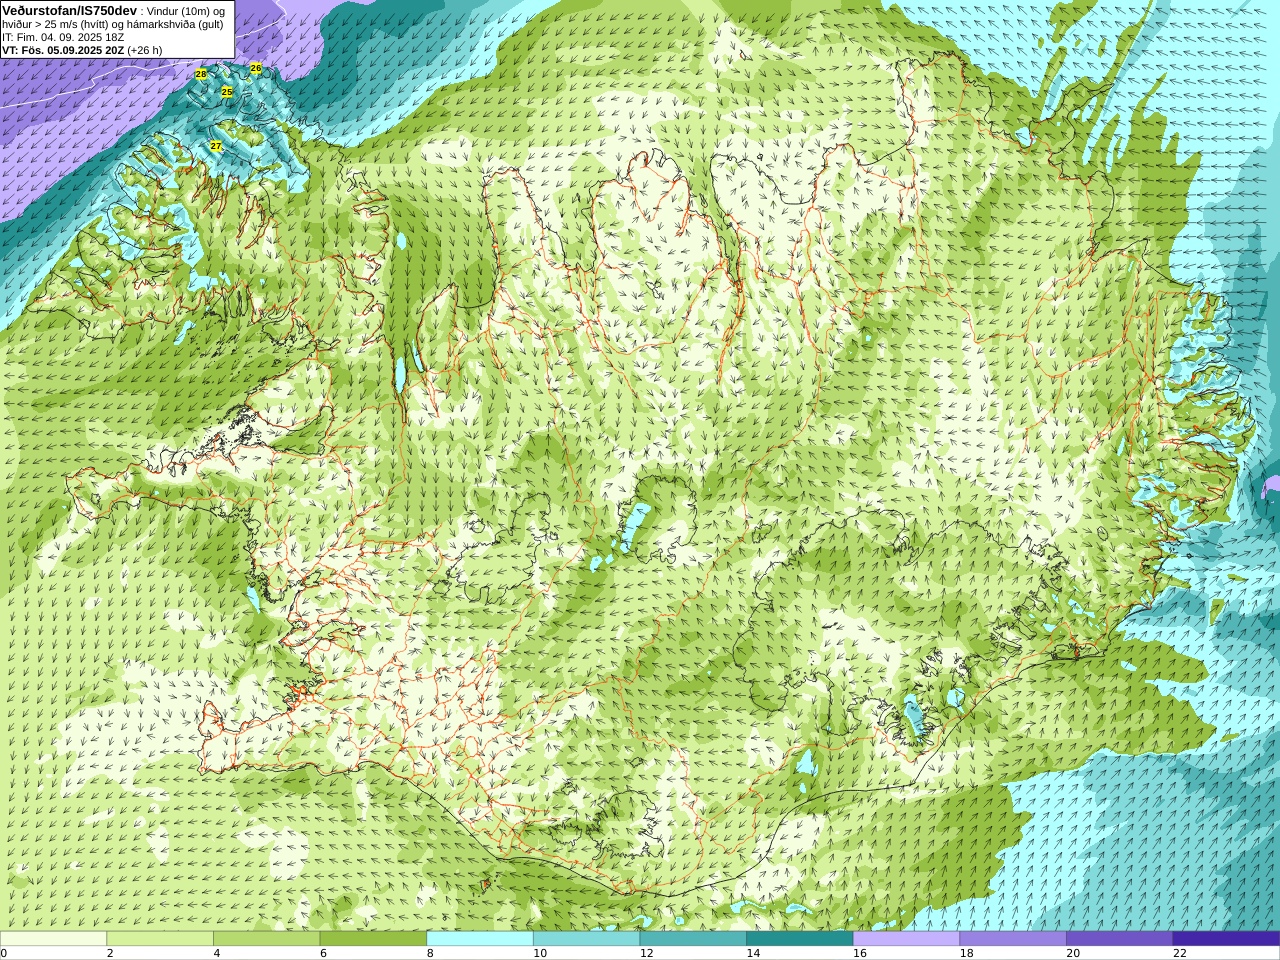Select the olive green 6–8 legend swatch
The height and width of the screenshot is (960, 1280).
[x=373, y=939]
